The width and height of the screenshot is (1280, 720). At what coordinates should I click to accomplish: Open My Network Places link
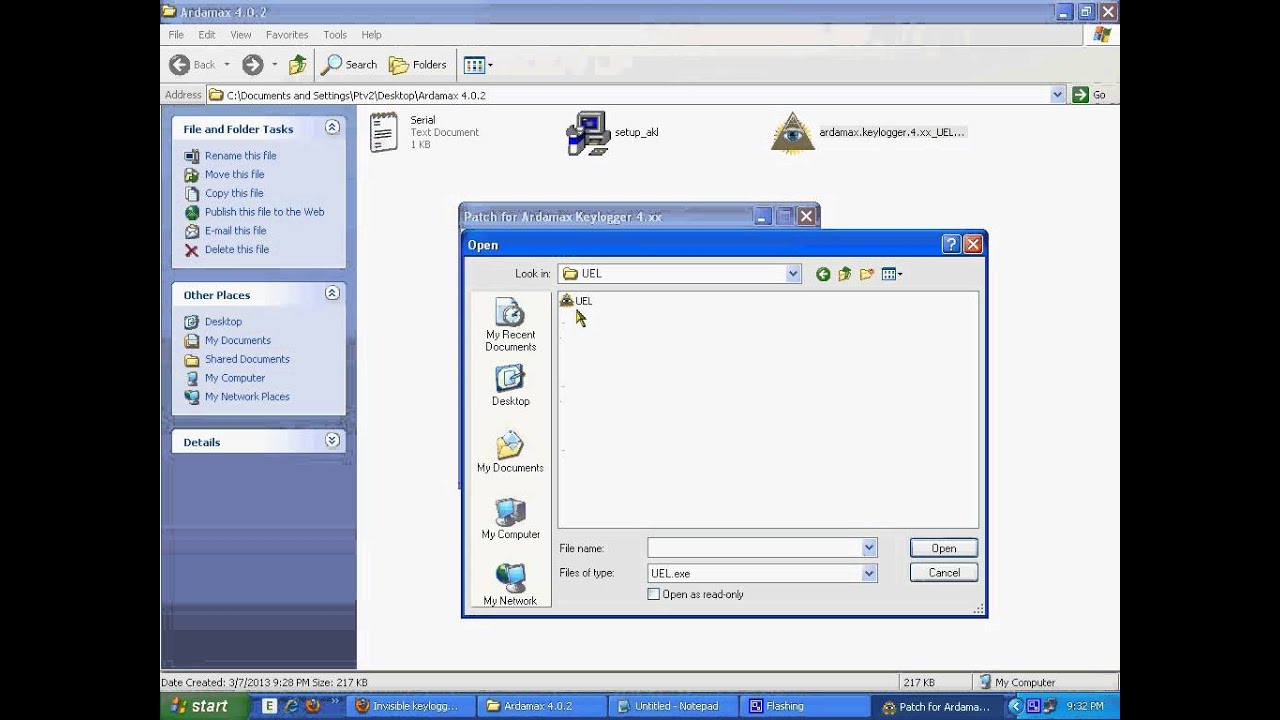click(x=247, y=397)
